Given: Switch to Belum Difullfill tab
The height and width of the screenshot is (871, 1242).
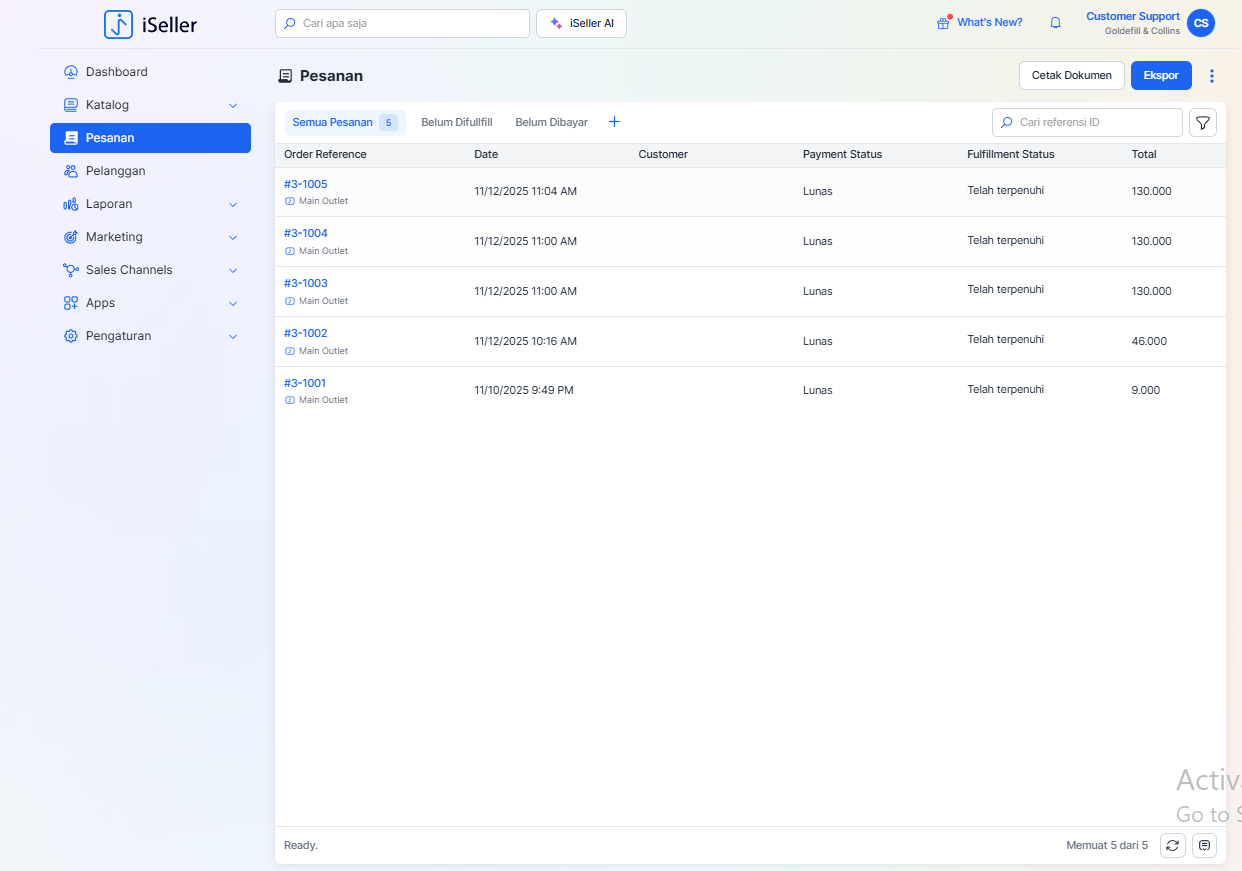Looking at the screenshot, I should pos(456,122).
